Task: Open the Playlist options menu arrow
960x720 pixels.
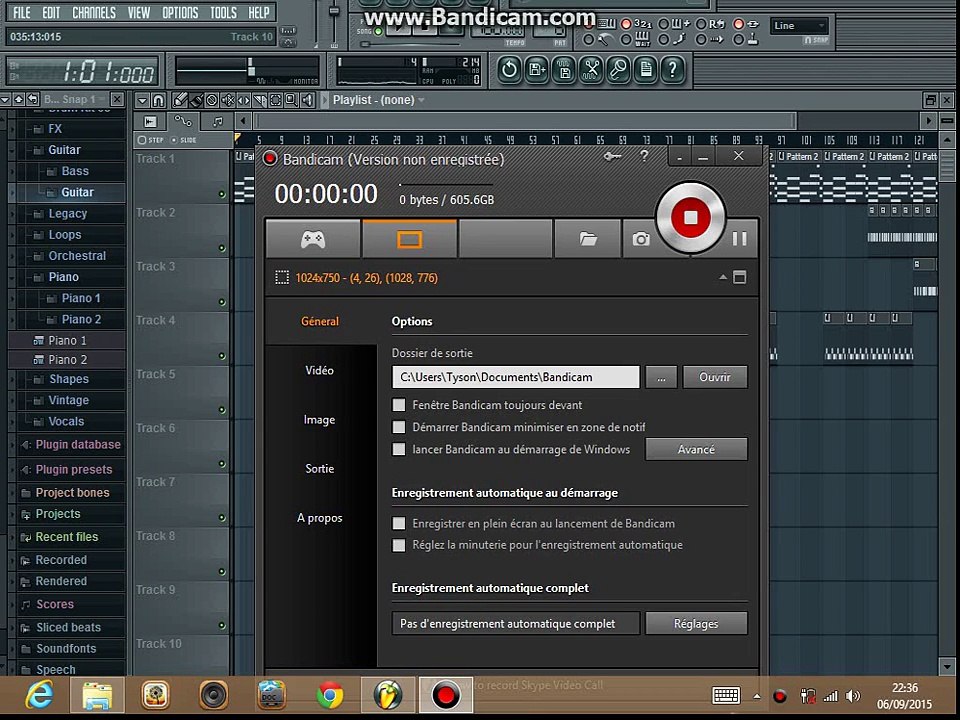Action: 142,100
